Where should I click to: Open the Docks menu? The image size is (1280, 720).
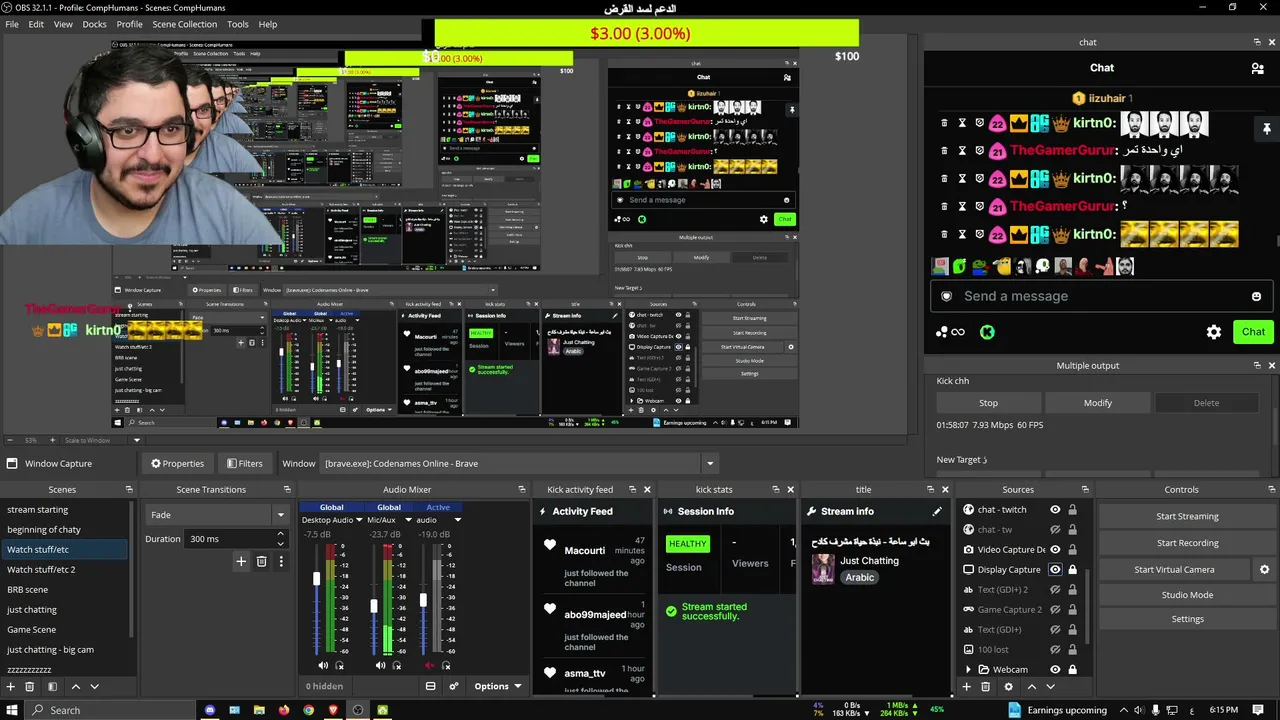click(94, 24)
